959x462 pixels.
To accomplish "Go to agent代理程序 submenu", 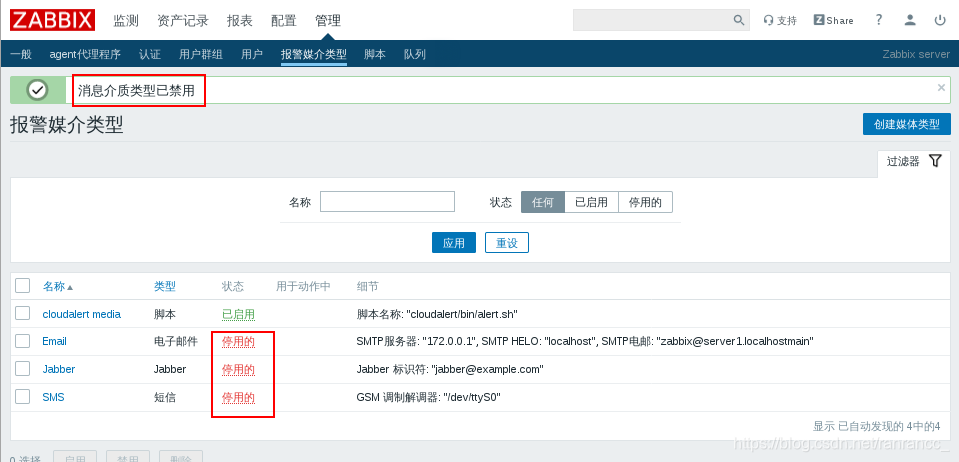I will (x=85, y=54).
